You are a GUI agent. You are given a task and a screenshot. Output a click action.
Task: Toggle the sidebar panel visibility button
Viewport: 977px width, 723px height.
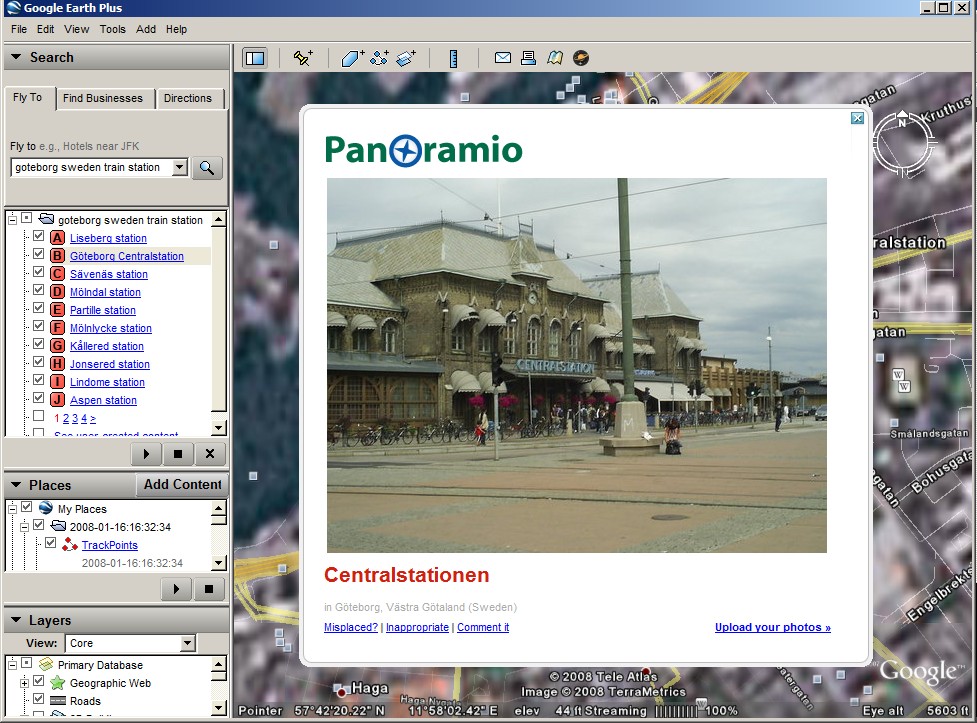(x=255, y=58)
